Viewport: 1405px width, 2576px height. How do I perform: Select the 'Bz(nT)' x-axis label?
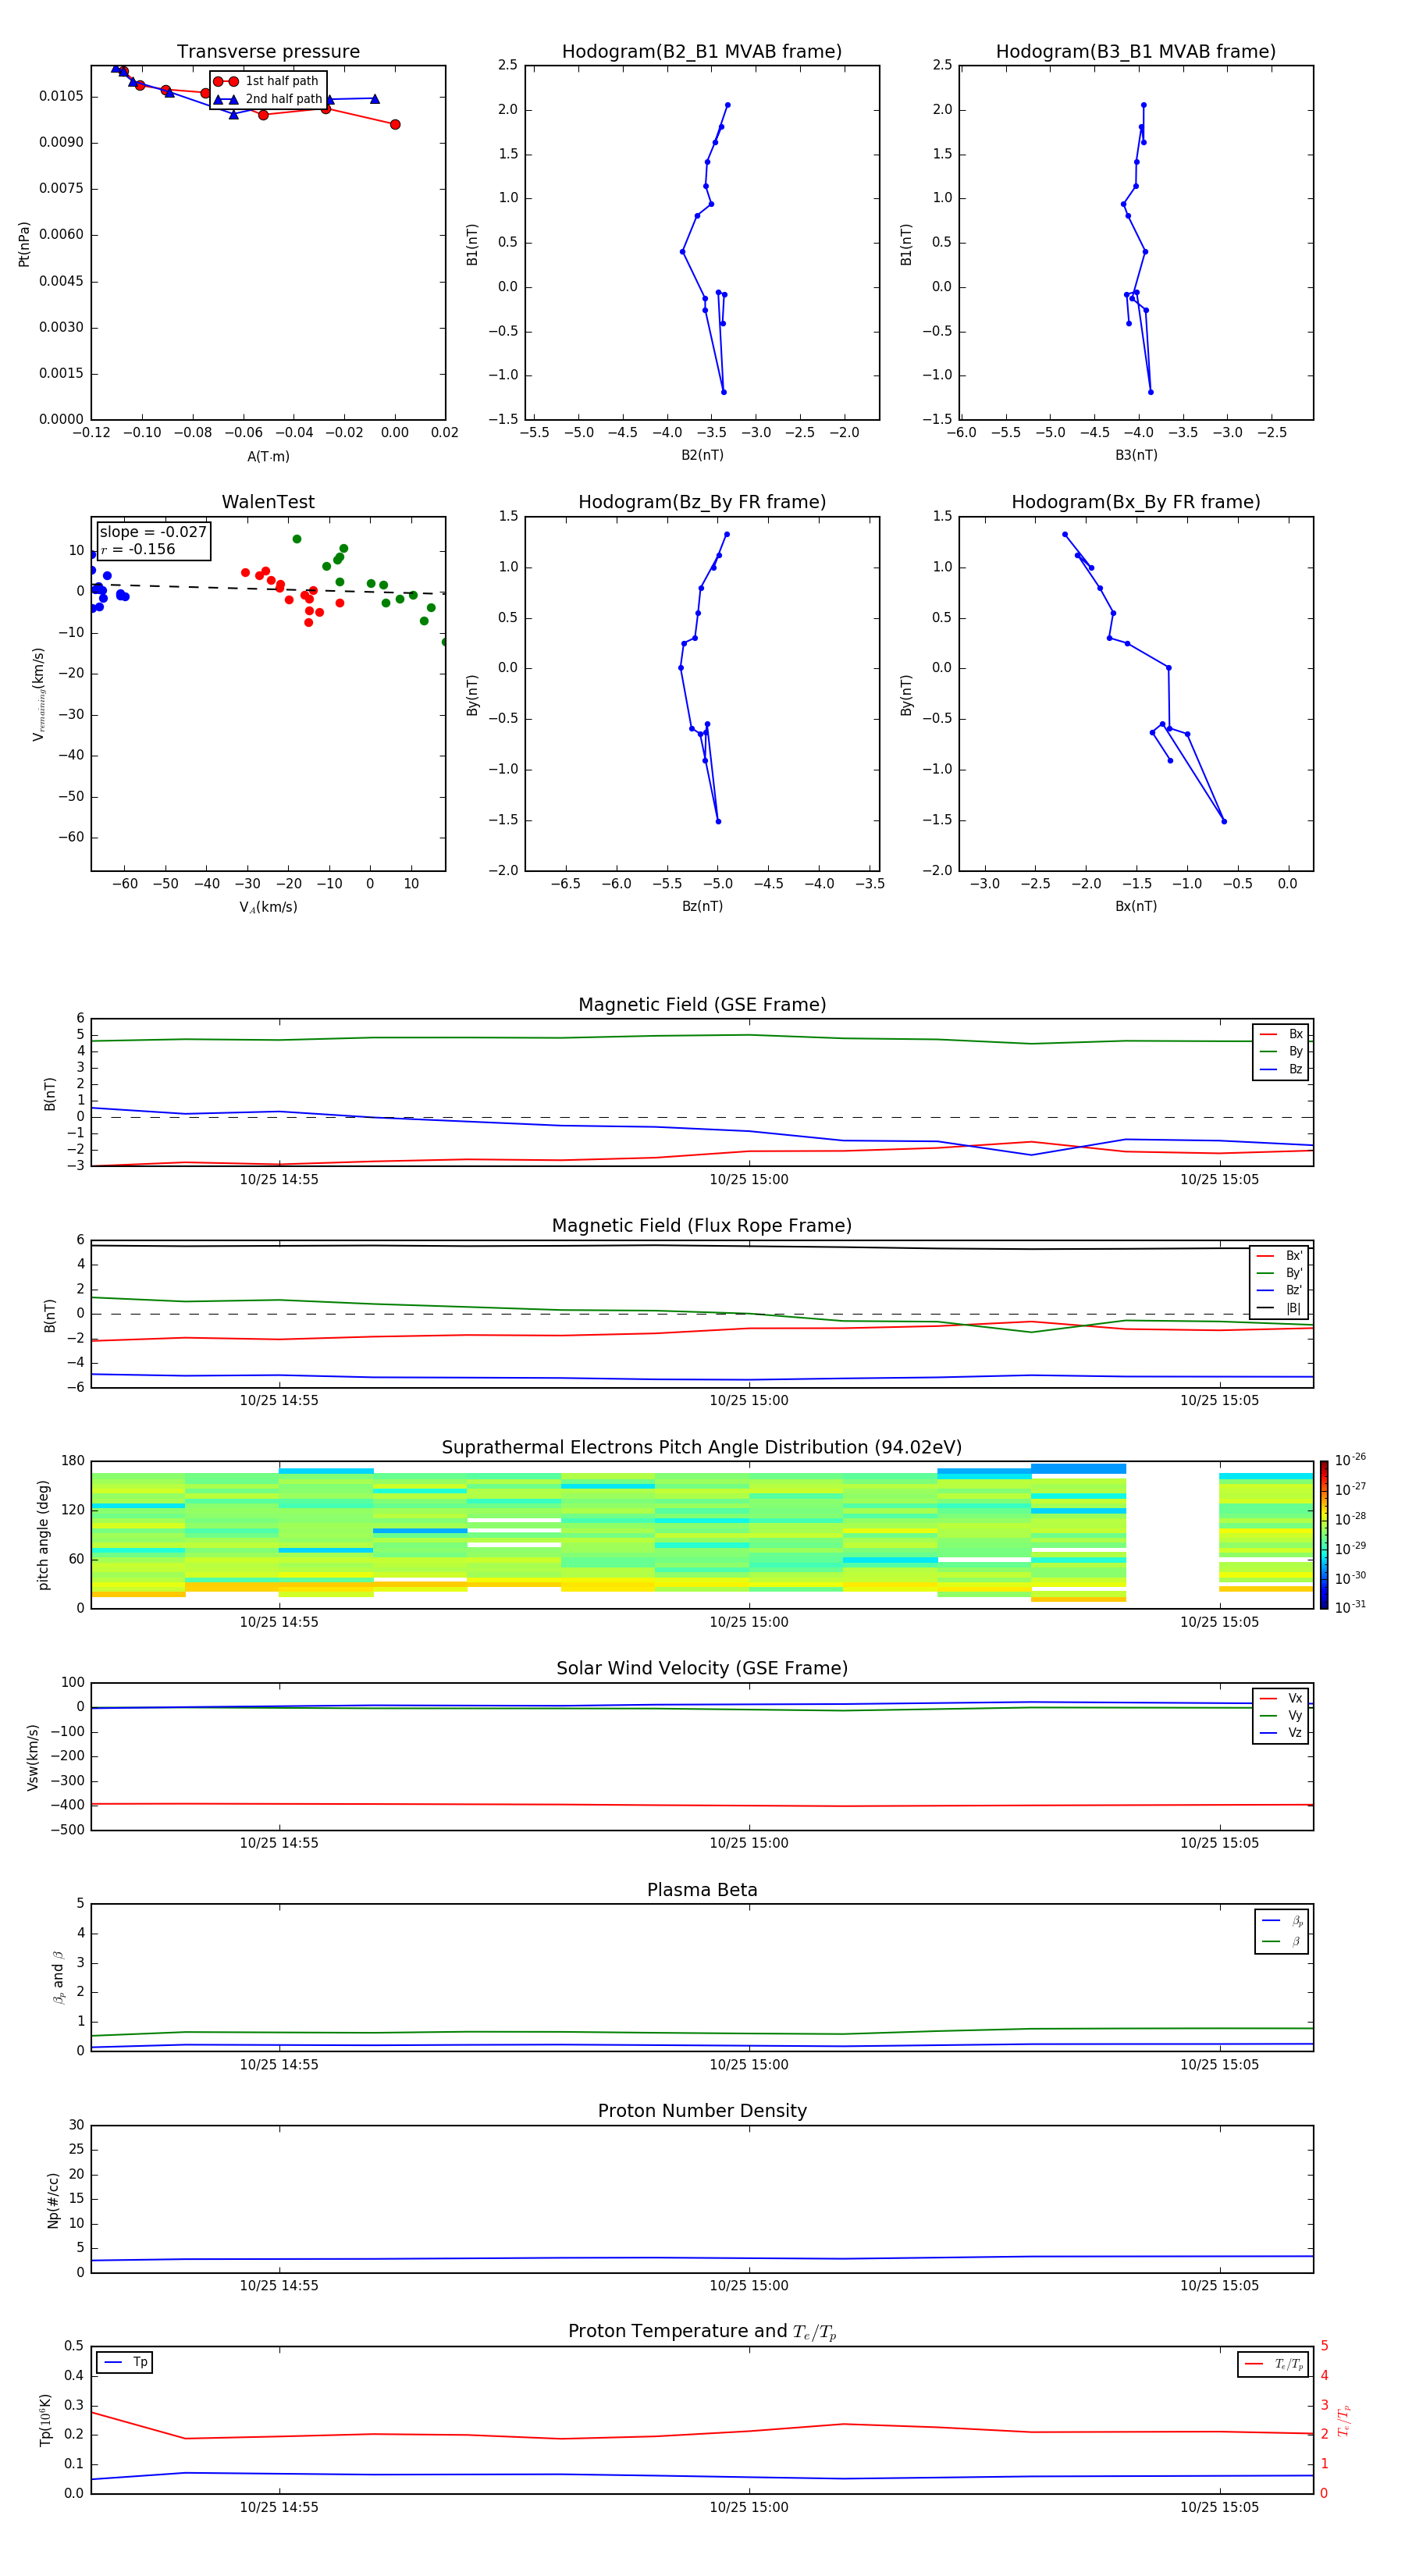[702, 906]
